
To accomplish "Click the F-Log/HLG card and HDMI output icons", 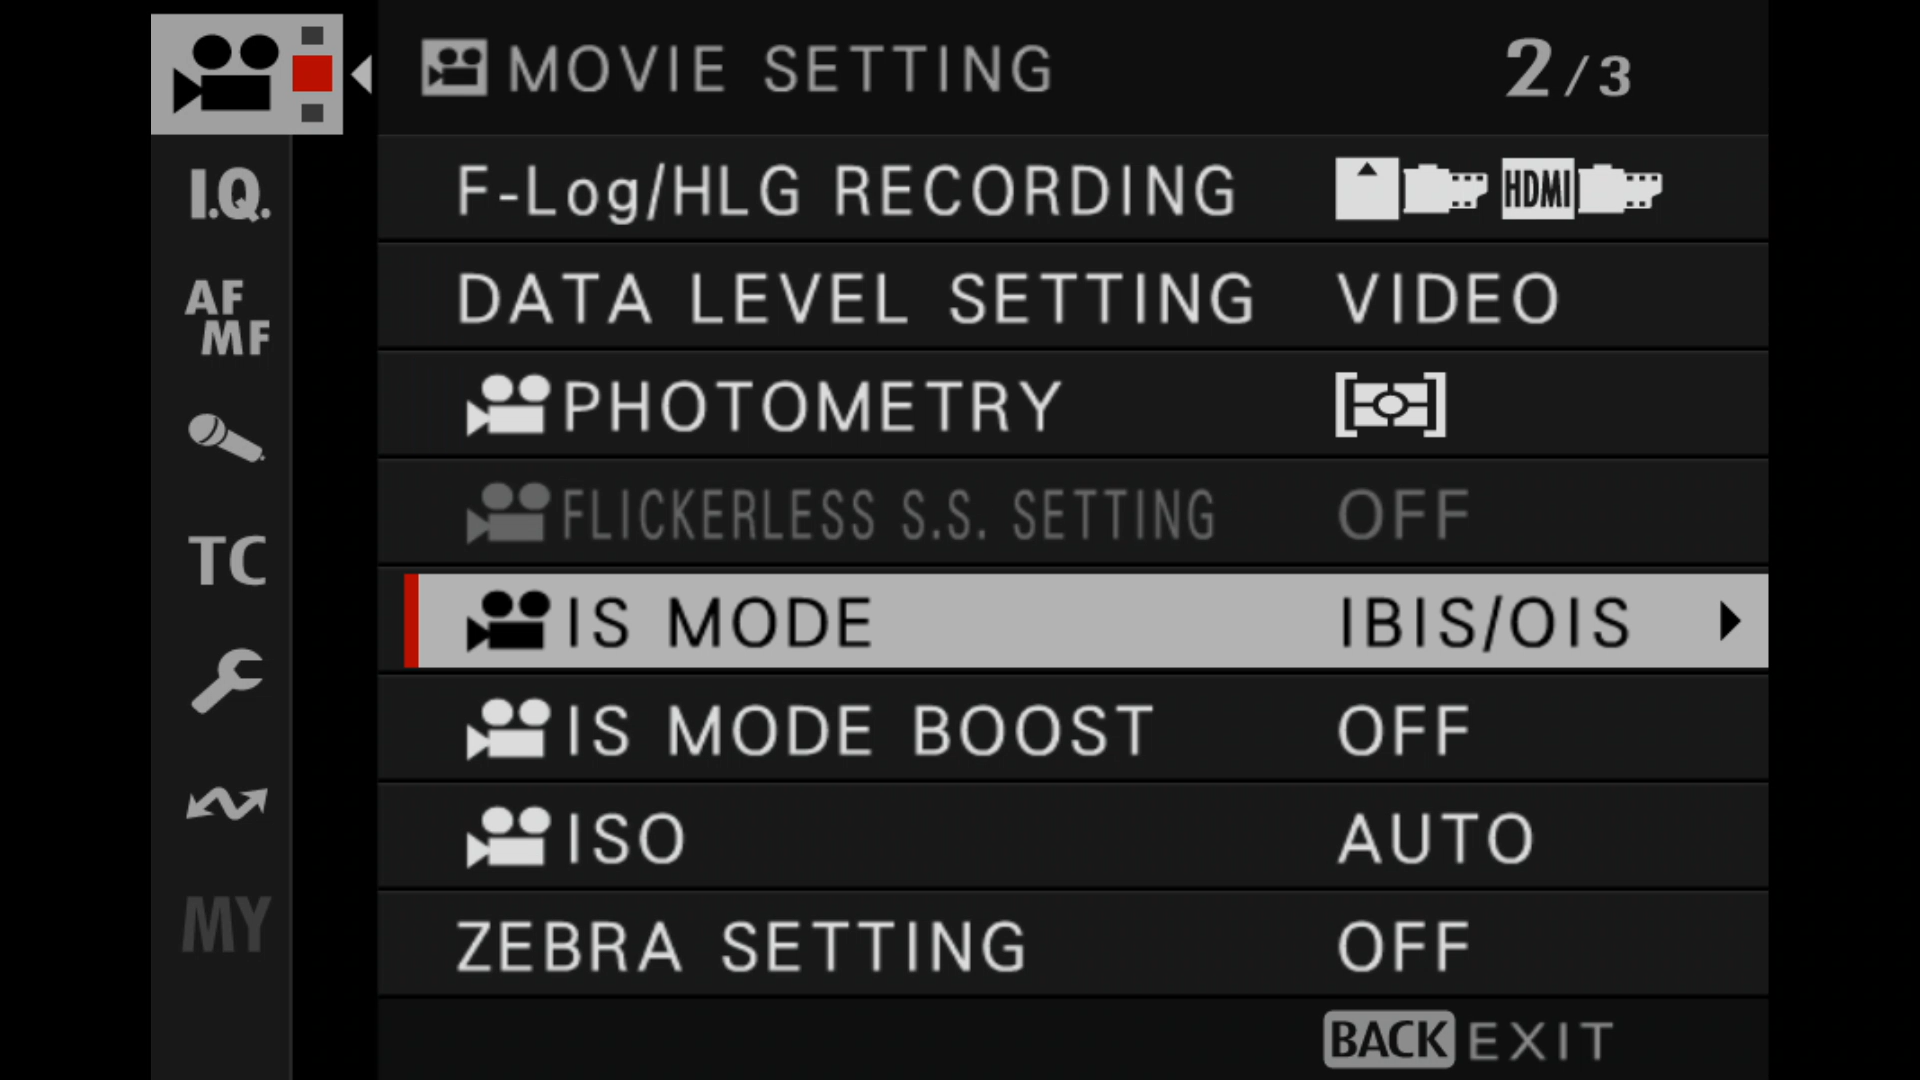I will 1498,189.
